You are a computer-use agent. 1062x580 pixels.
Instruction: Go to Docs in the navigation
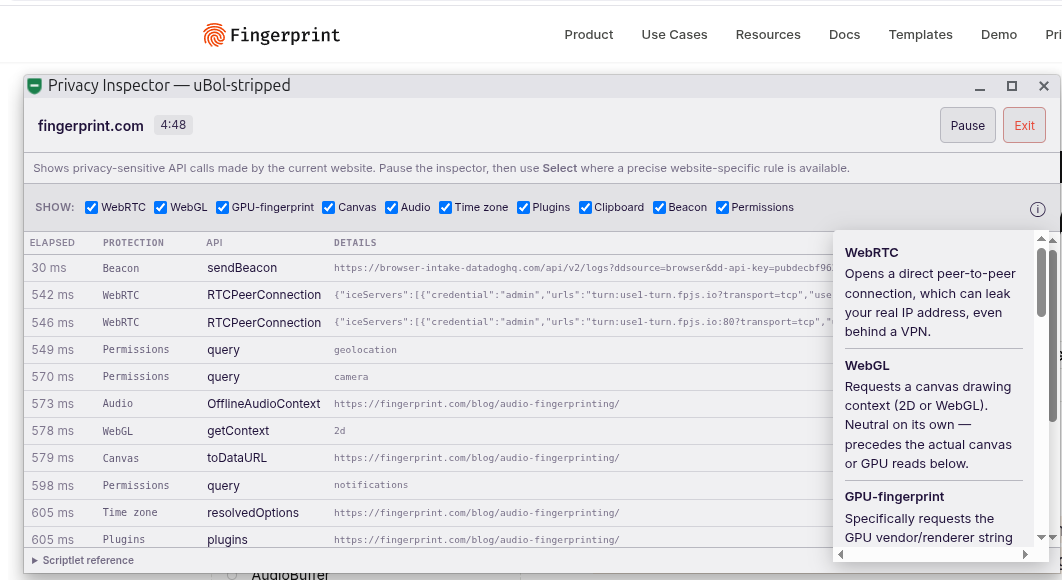(844, 35)
